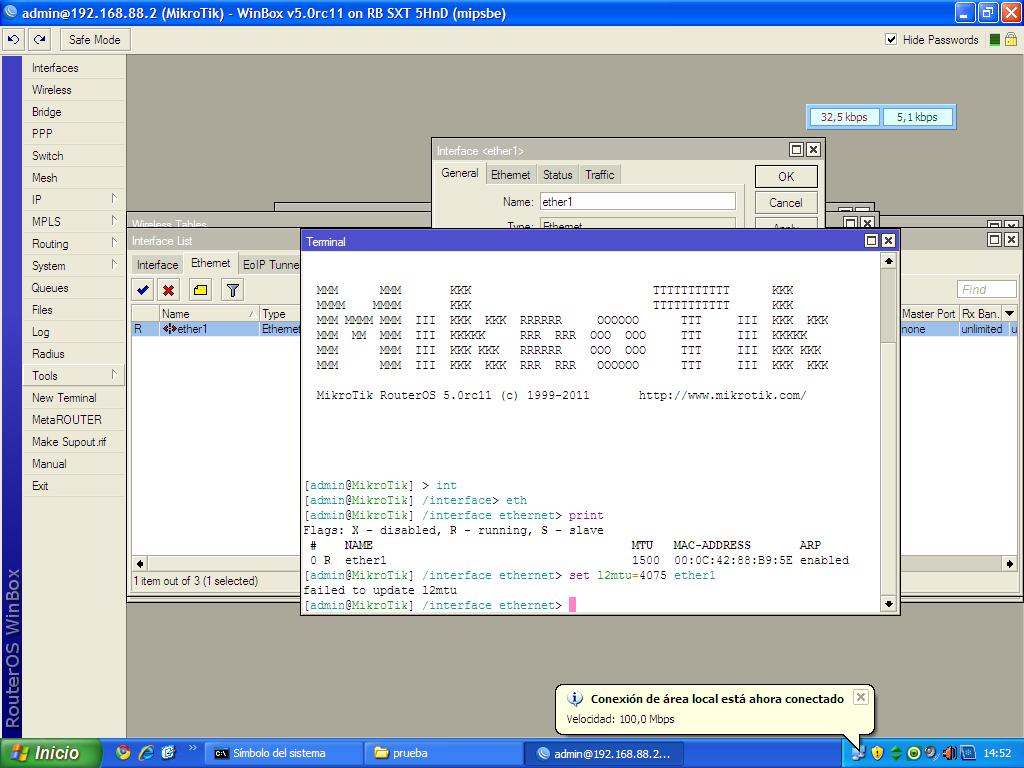Open the Bridge menu item
This screenshot has height=768, width=1024.
73,112
